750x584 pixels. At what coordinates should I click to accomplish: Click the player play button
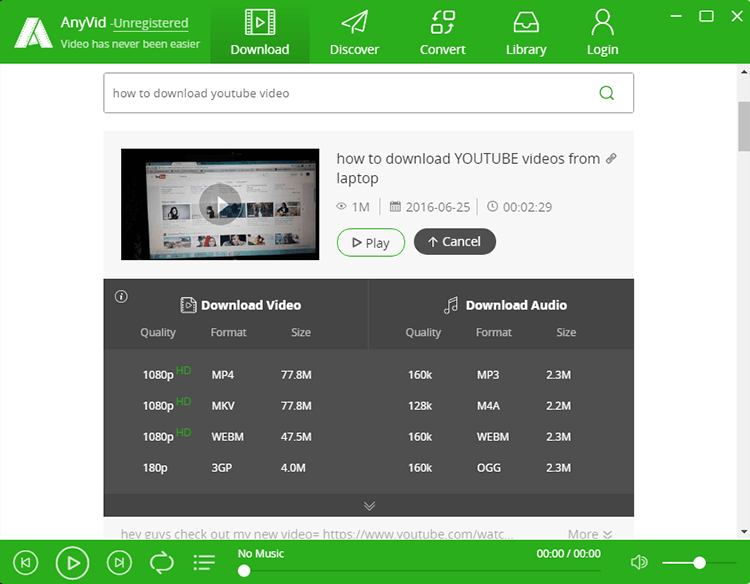[x=72, y=562]
